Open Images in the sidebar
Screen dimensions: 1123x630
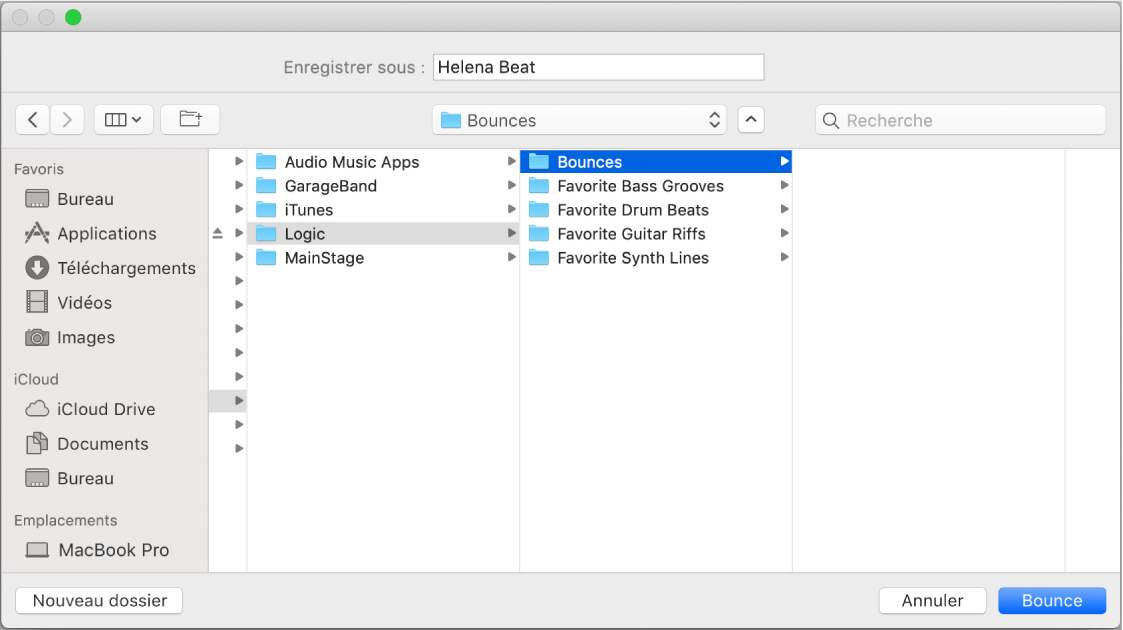pyautogui.click(x=85, y=338)
